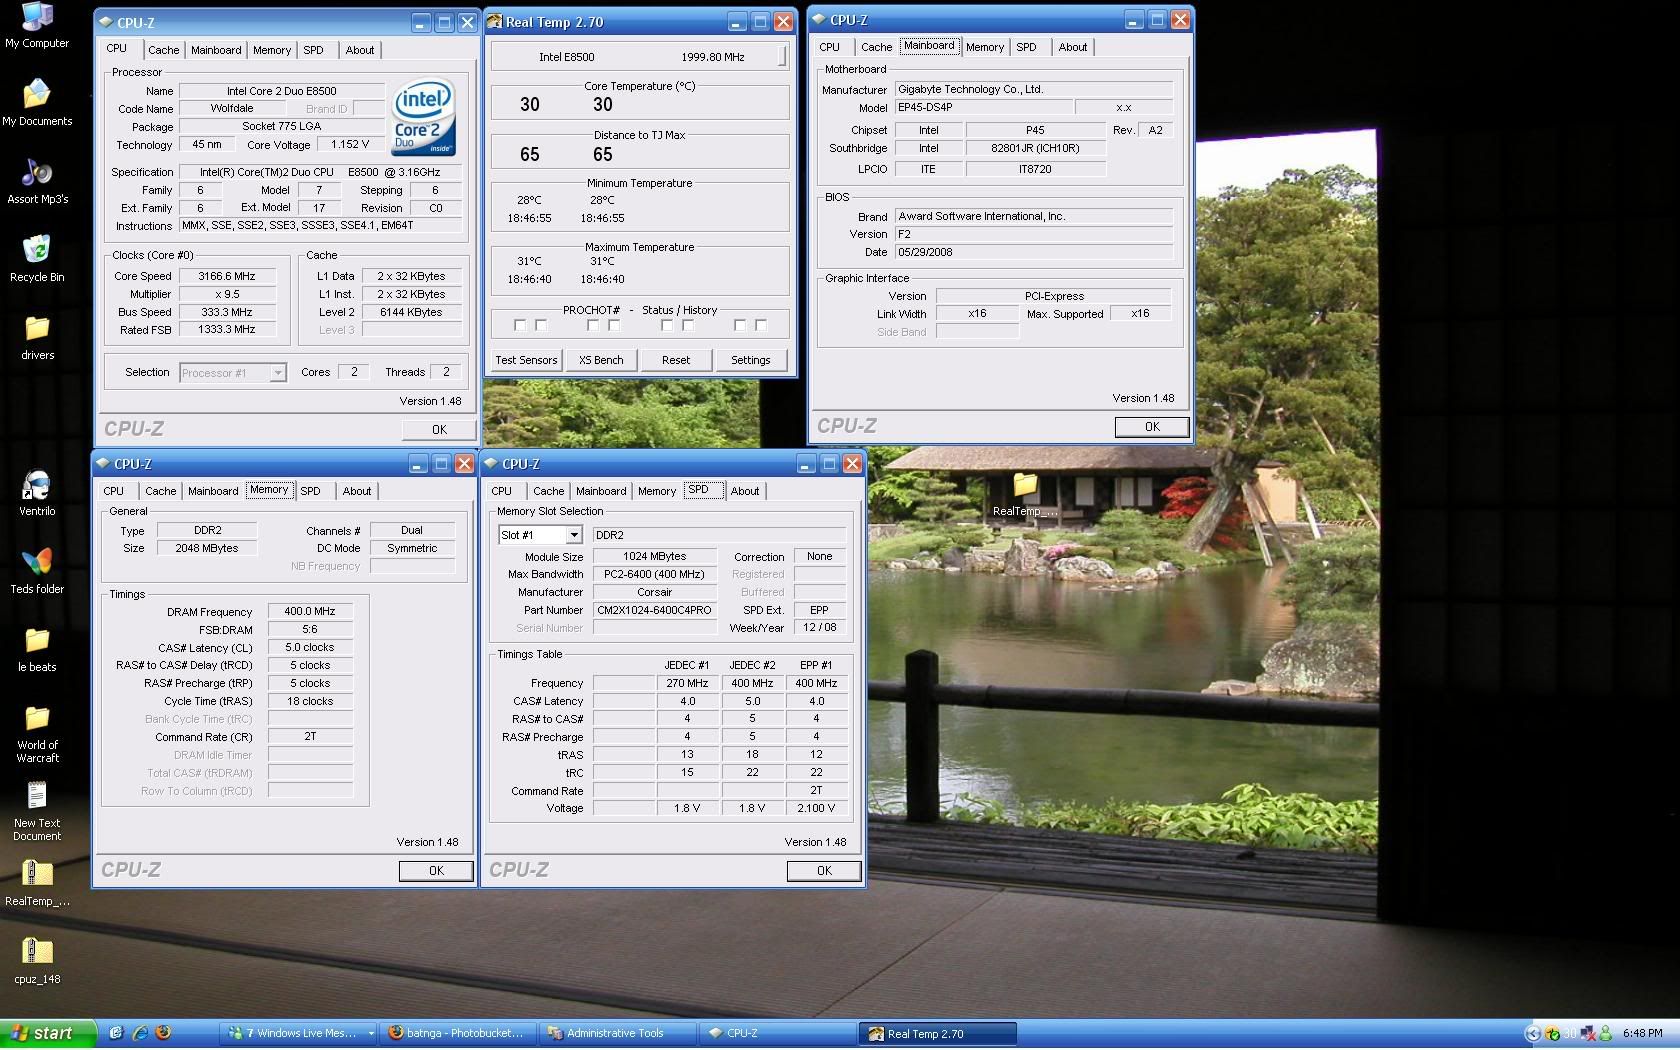Click the Level 2 cache value 6144 KBytes
This screenshot has width=1680, height=1050.
pos(411,312)
